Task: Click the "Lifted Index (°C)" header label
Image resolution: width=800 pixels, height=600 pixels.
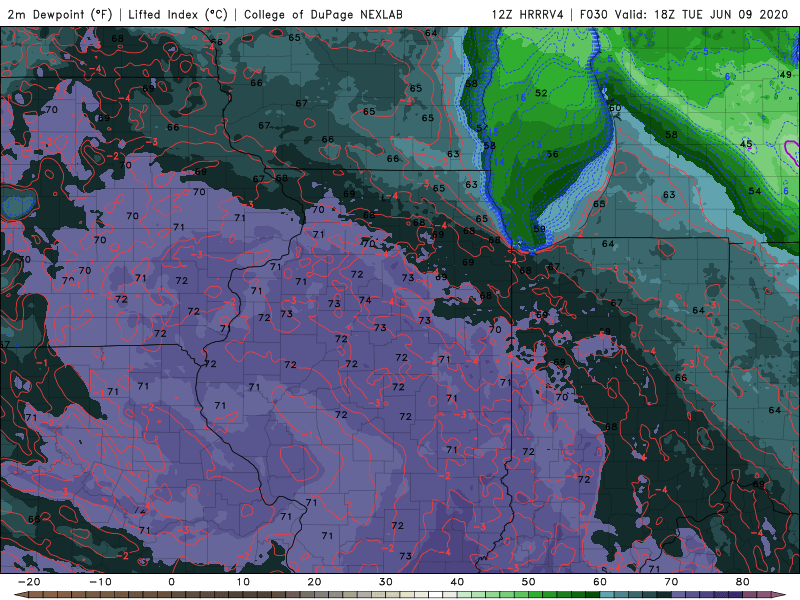Action: [178, 14]
